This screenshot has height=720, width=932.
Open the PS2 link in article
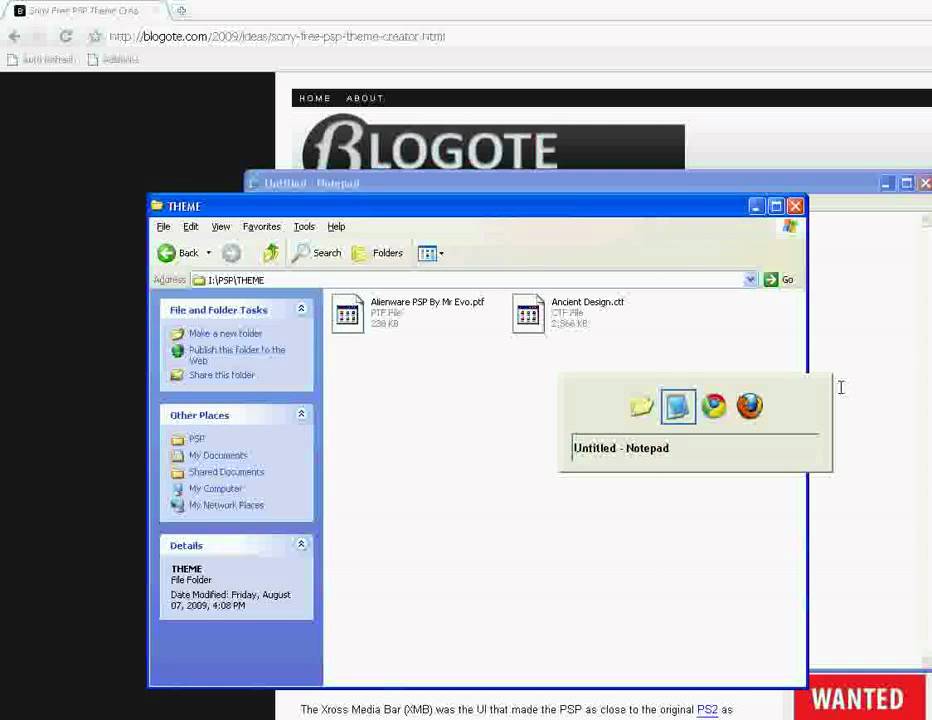point(707,710)
